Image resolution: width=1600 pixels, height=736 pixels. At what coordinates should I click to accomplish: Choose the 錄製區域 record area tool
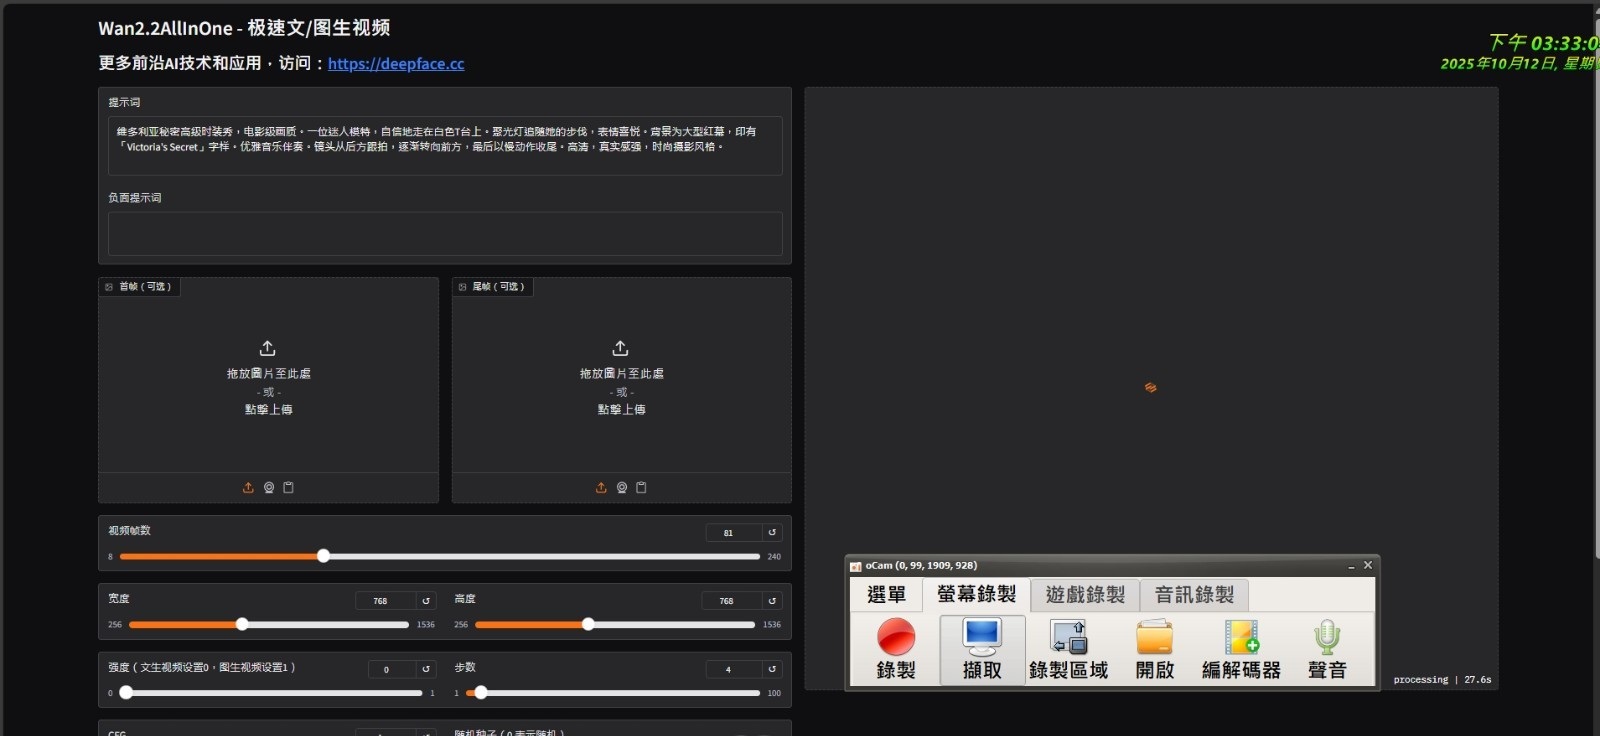click(1068, 648)
